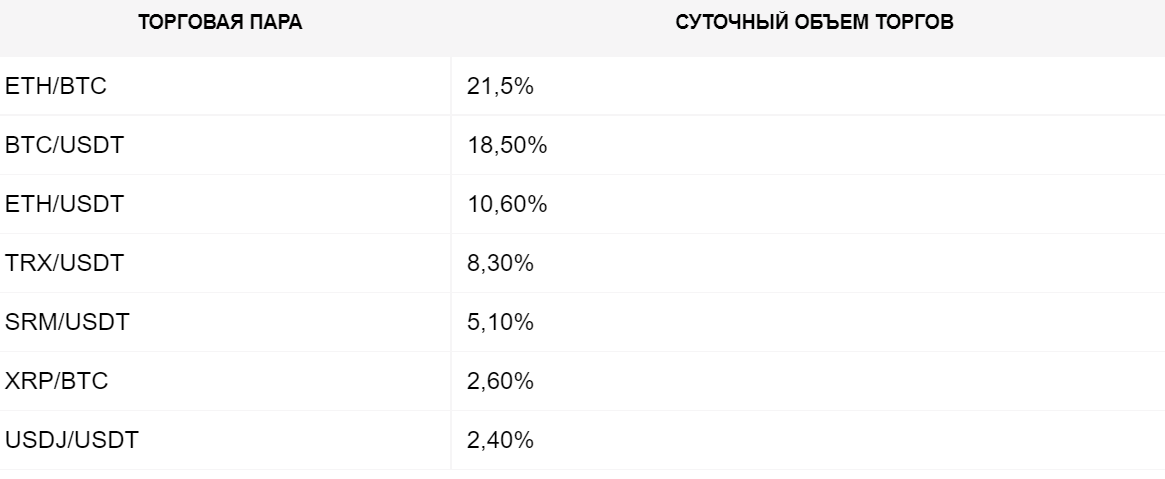Screen dimensions: 1165x479
Task: Click the word ТОРГОВ in the header
Action: click(x=917, y=22)
